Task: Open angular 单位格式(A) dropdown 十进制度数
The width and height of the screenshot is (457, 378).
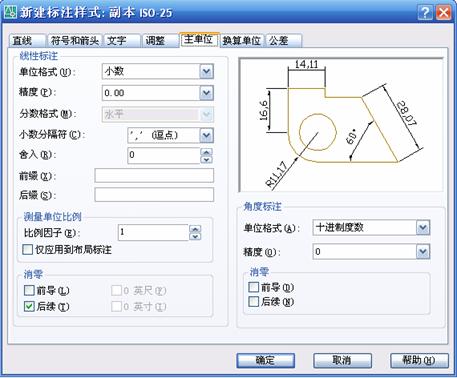Action: tap(423, 228)
